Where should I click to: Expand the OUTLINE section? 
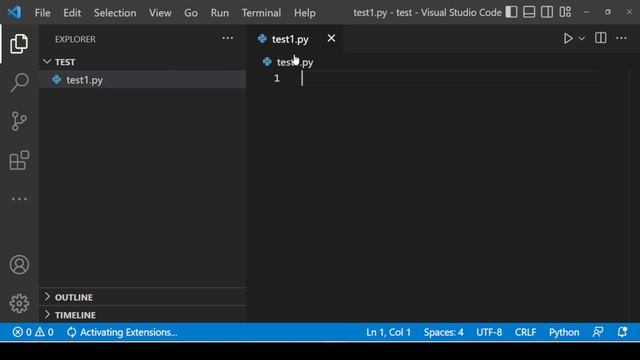click(142, 297)
